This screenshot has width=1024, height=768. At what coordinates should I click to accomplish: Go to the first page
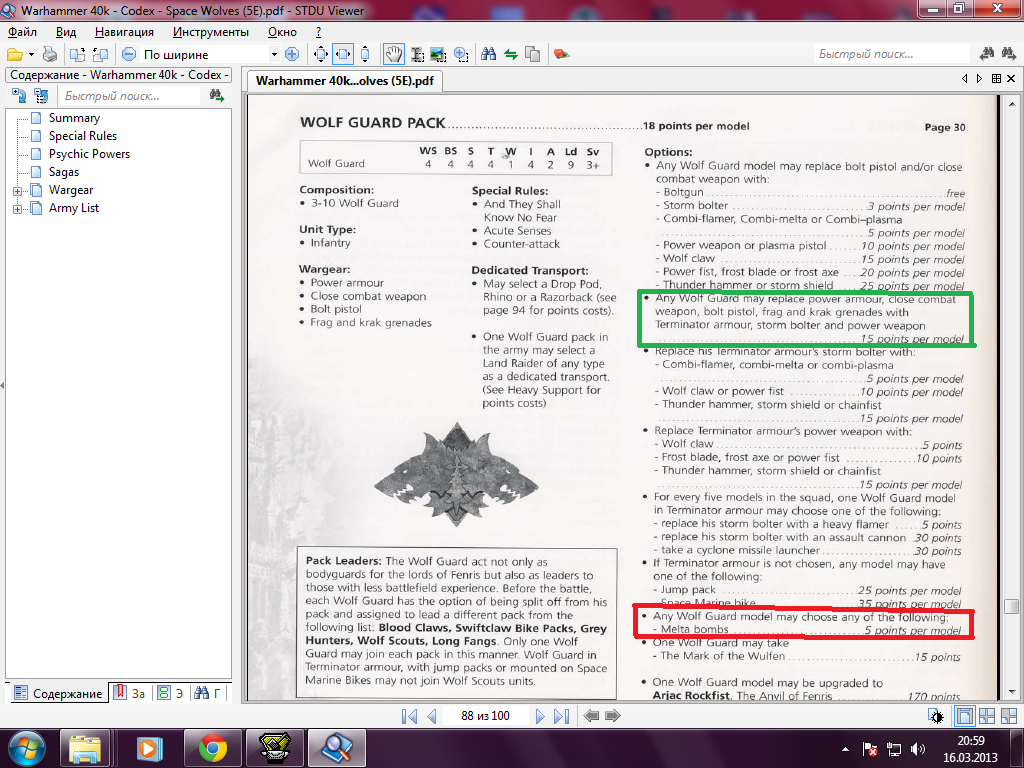[x=409, y=716]
